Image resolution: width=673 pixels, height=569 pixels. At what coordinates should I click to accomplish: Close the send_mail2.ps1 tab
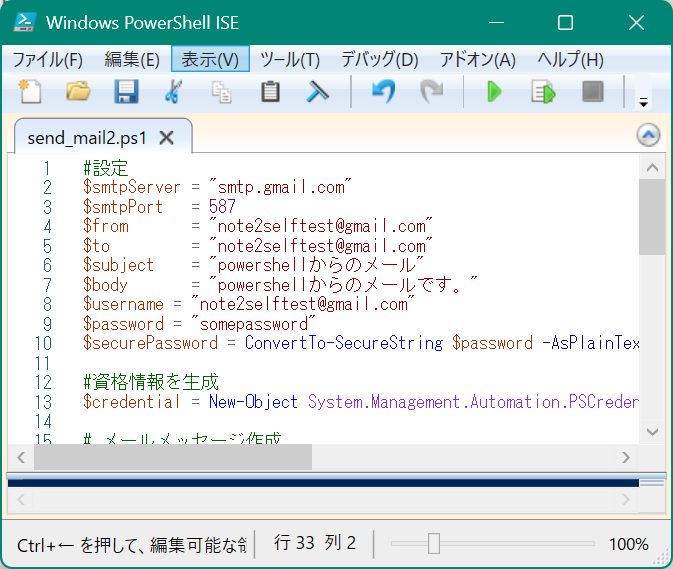tap(167, 137)
